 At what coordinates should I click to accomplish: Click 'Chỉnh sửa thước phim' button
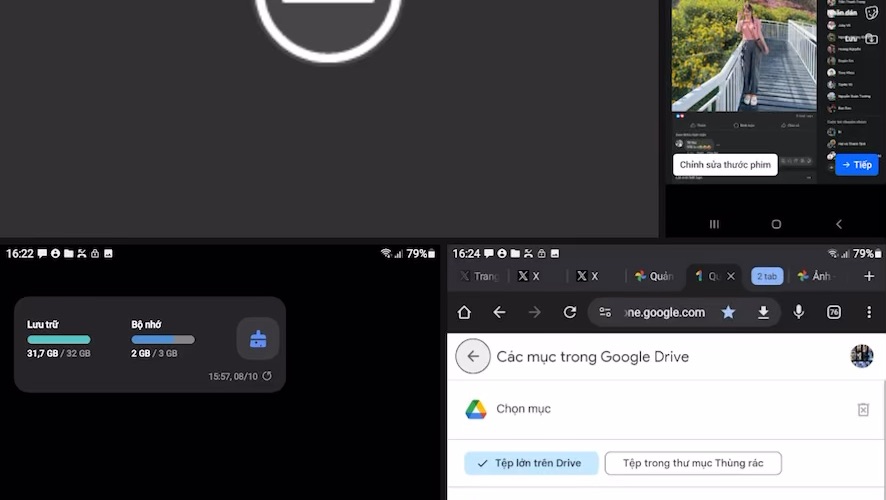click(x=724, y=165)
